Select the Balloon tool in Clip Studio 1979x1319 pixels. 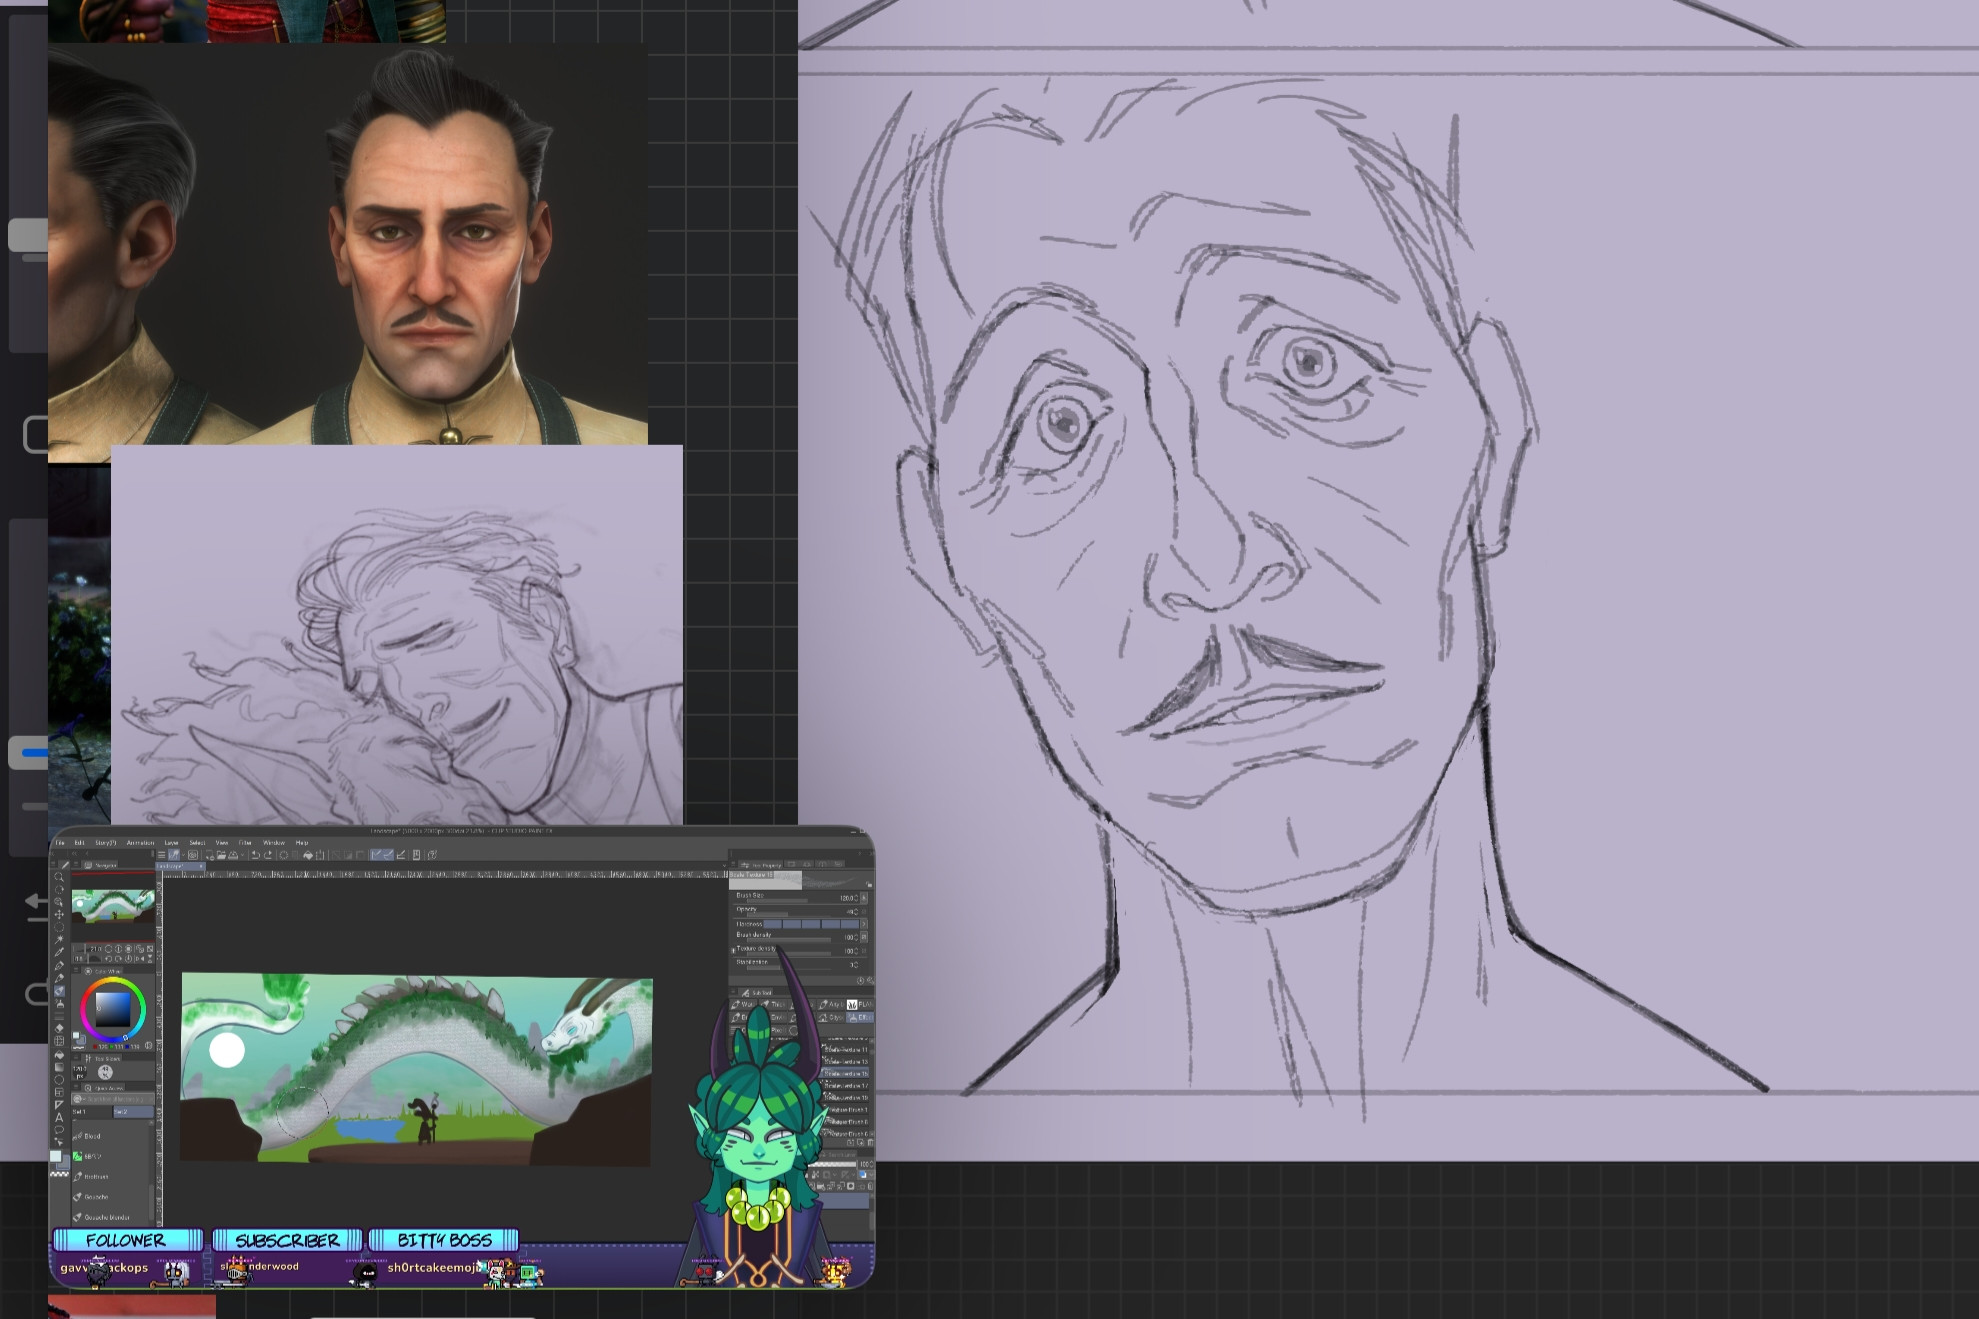click(59, 1130)
